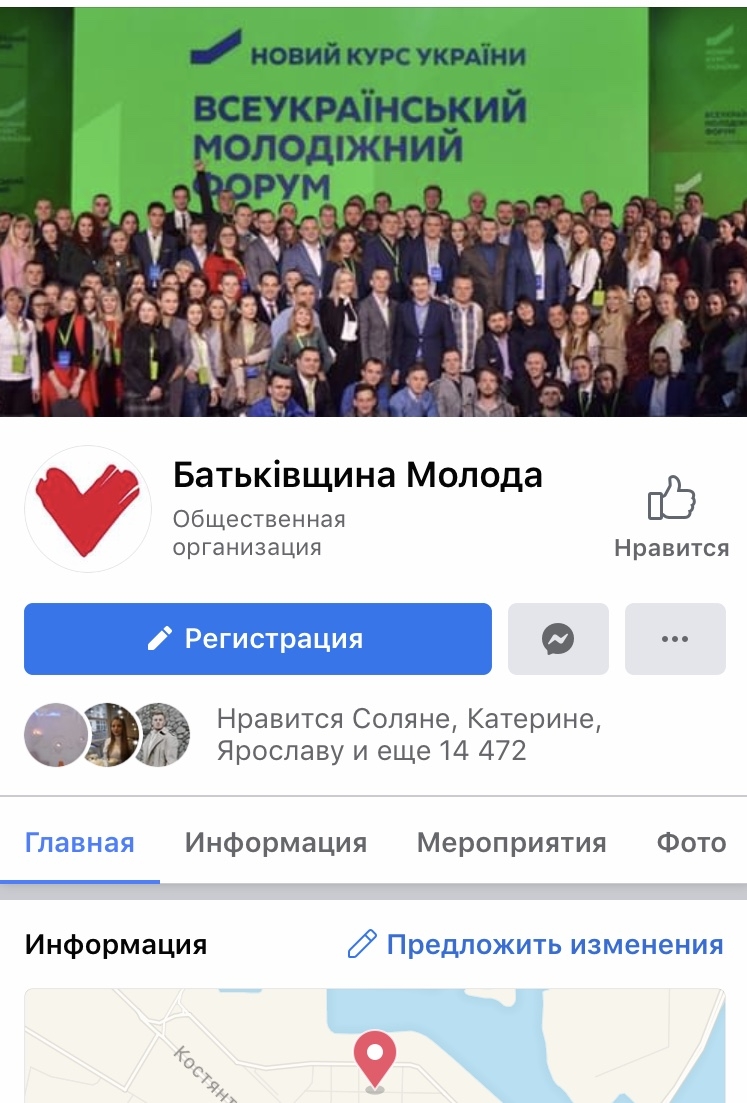Open the Информация tab
Image resolution: width=747 pixels, height=1103 pixels.
[276, 842]
